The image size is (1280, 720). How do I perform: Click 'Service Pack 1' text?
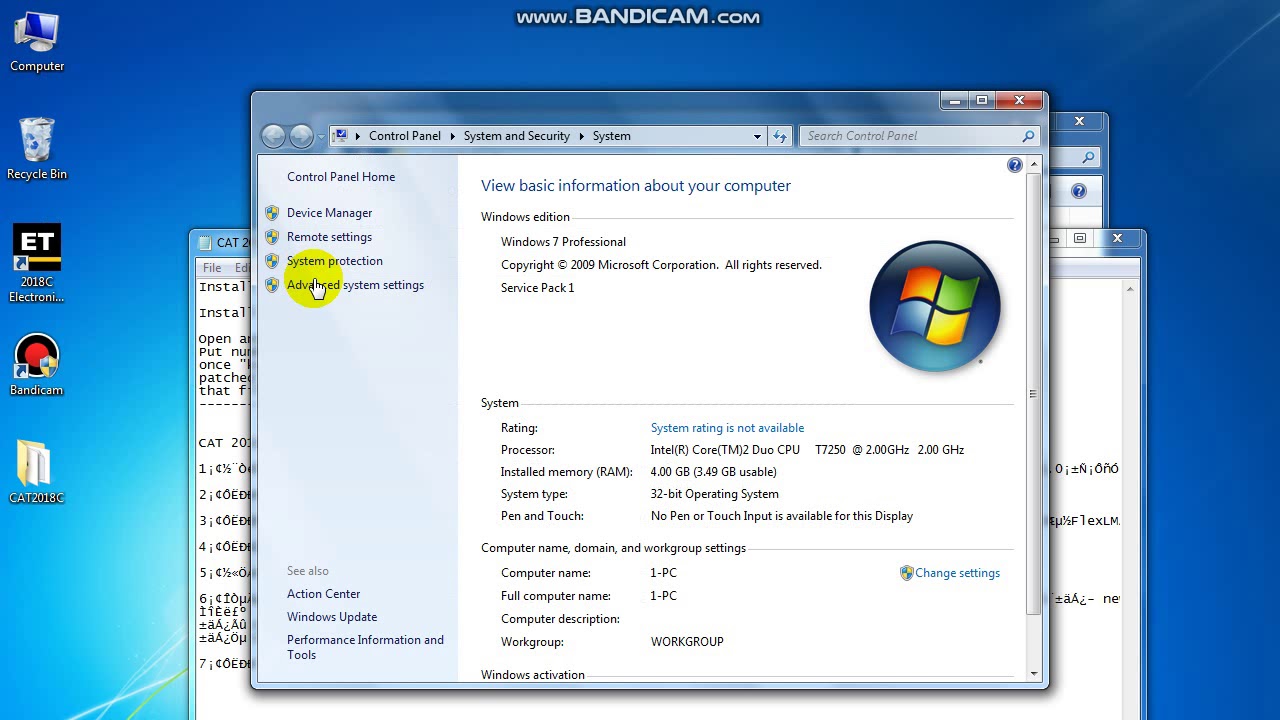coord(537,288)
